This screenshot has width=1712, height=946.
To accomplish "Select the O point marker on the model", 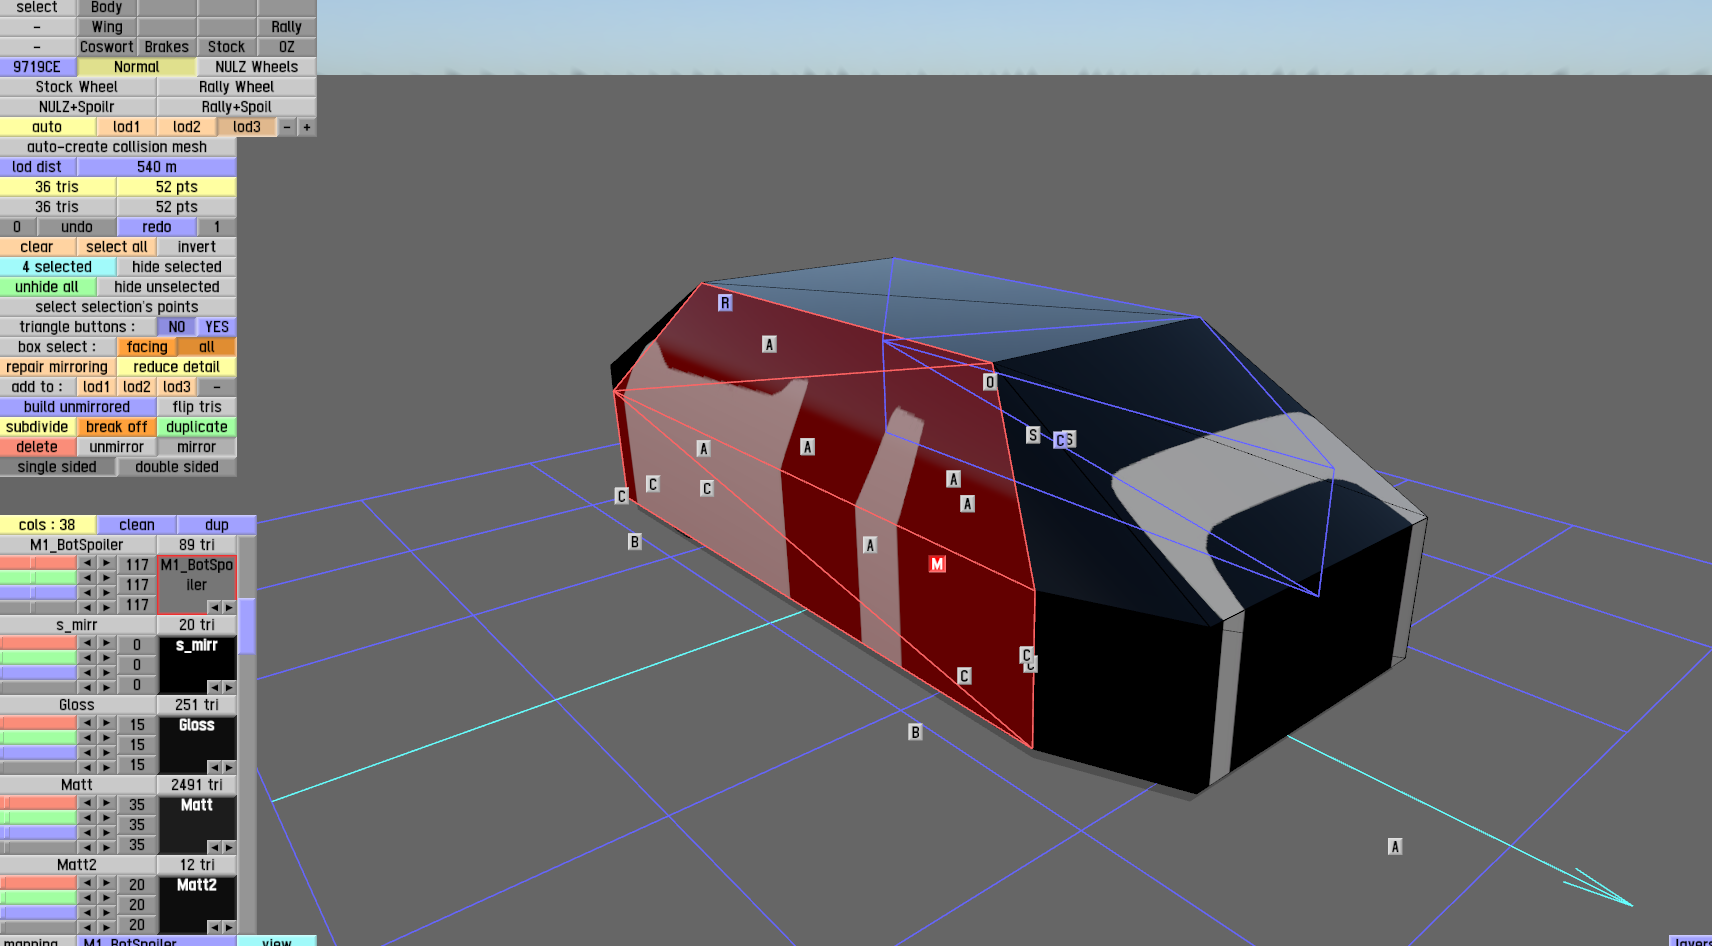I will pyautogui.click(x=990, y=382).
